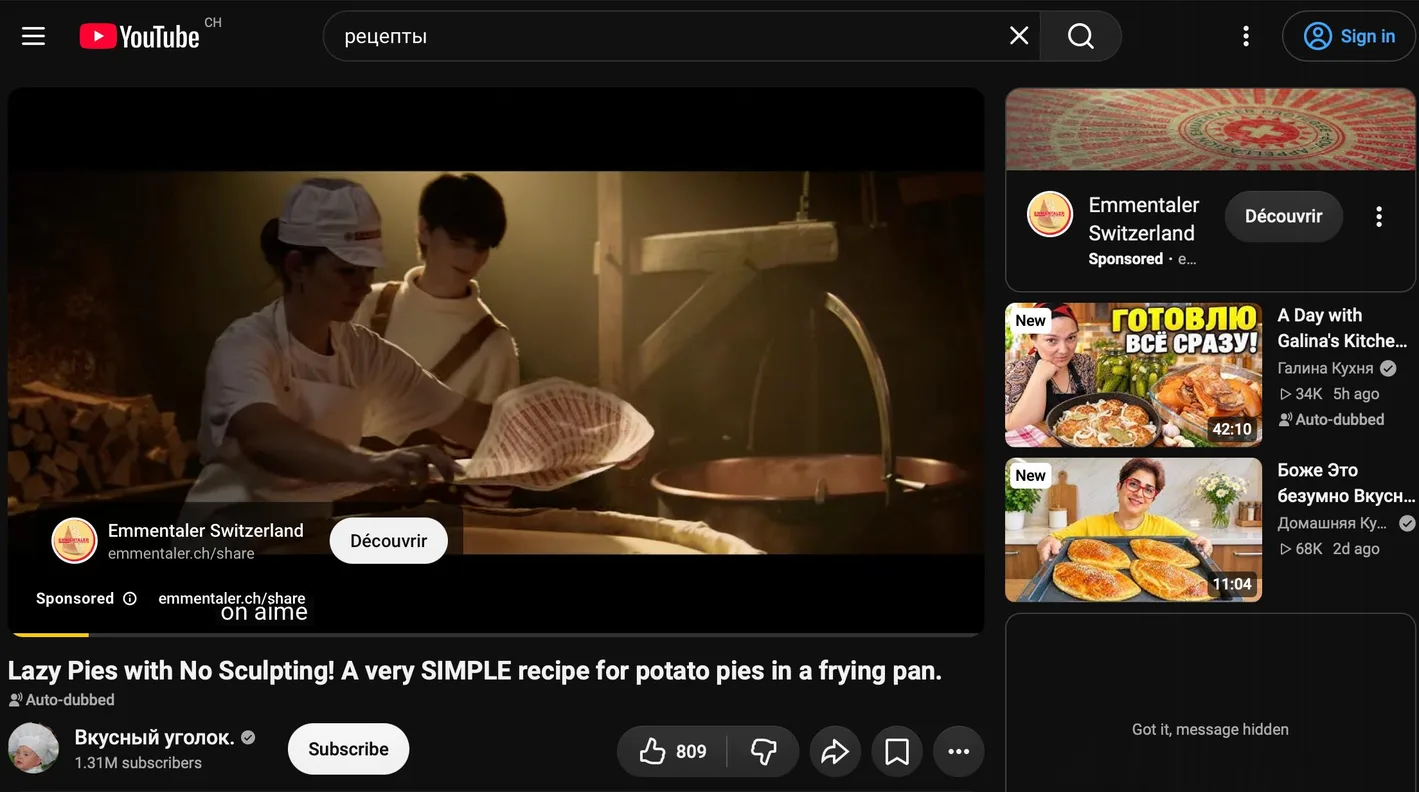Screen dimensions: 1419x792
Task: Click Découvrir button on video ad overlay
Action: (389, 541)
